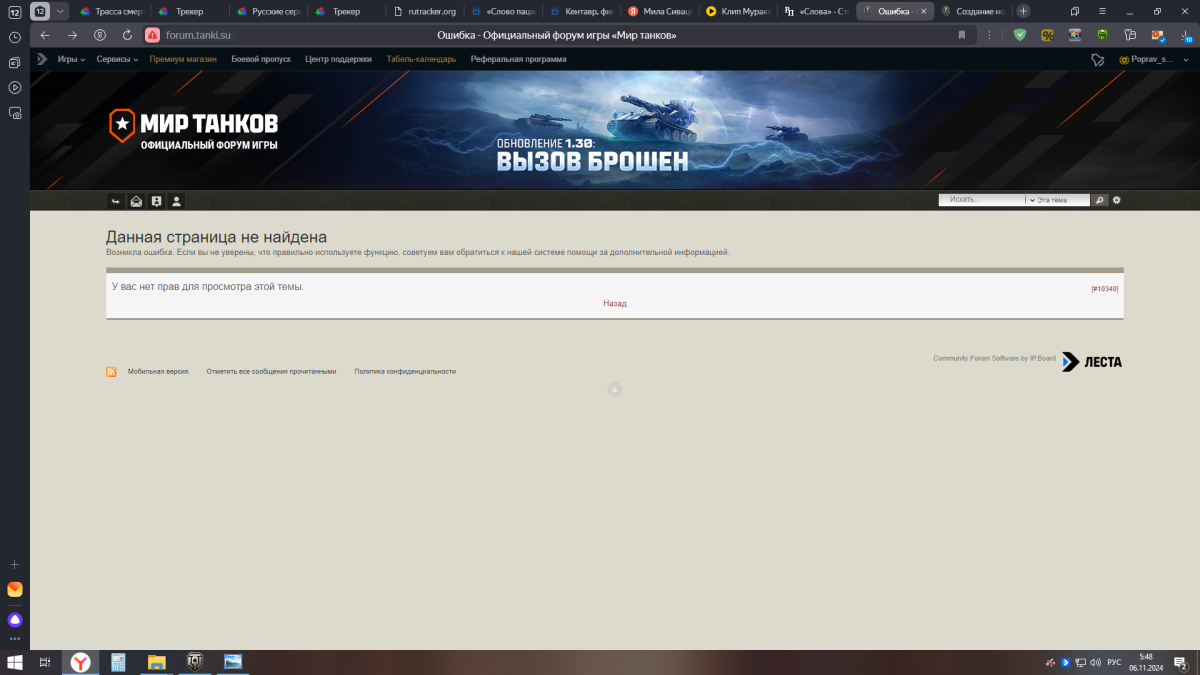The height and width of the screenshot is (675, 1200).
Task: Reload the current page
Action: pyautogui.click(x=127, y=35)
